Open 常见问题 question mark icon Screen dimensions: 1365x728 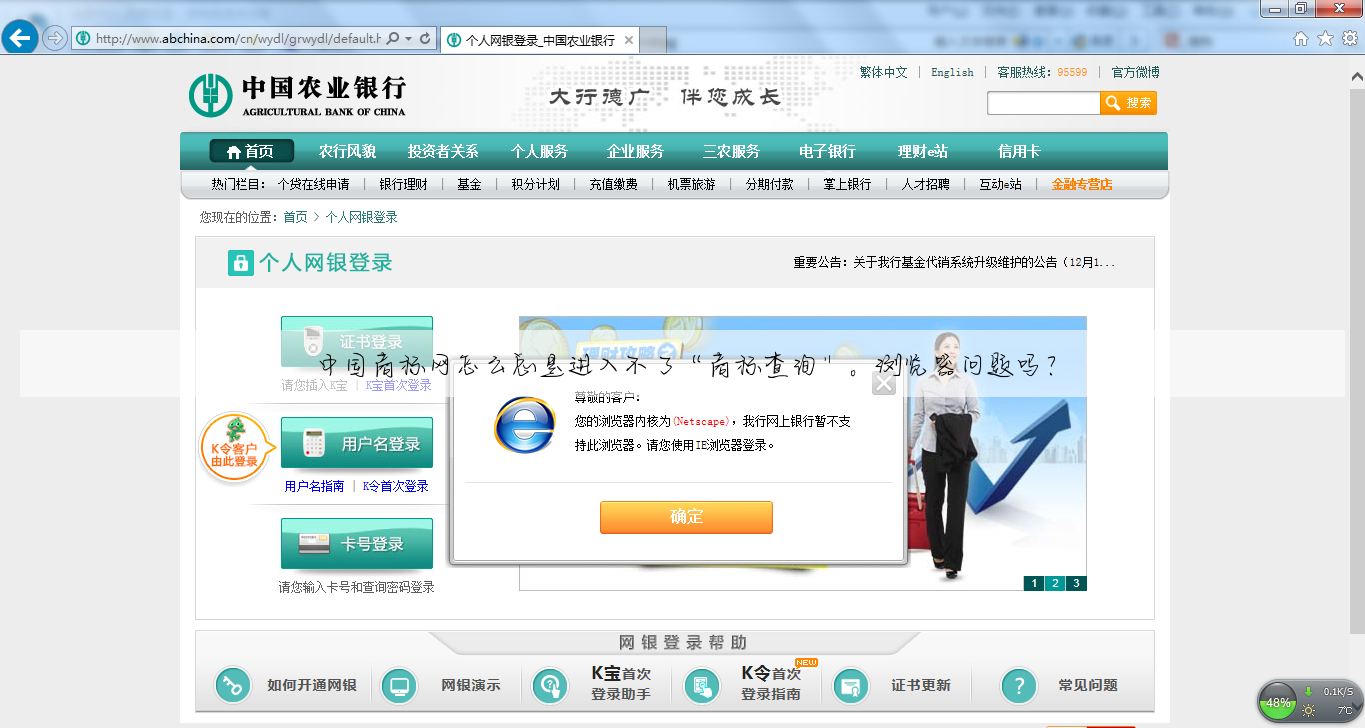tap(1019, 686)
